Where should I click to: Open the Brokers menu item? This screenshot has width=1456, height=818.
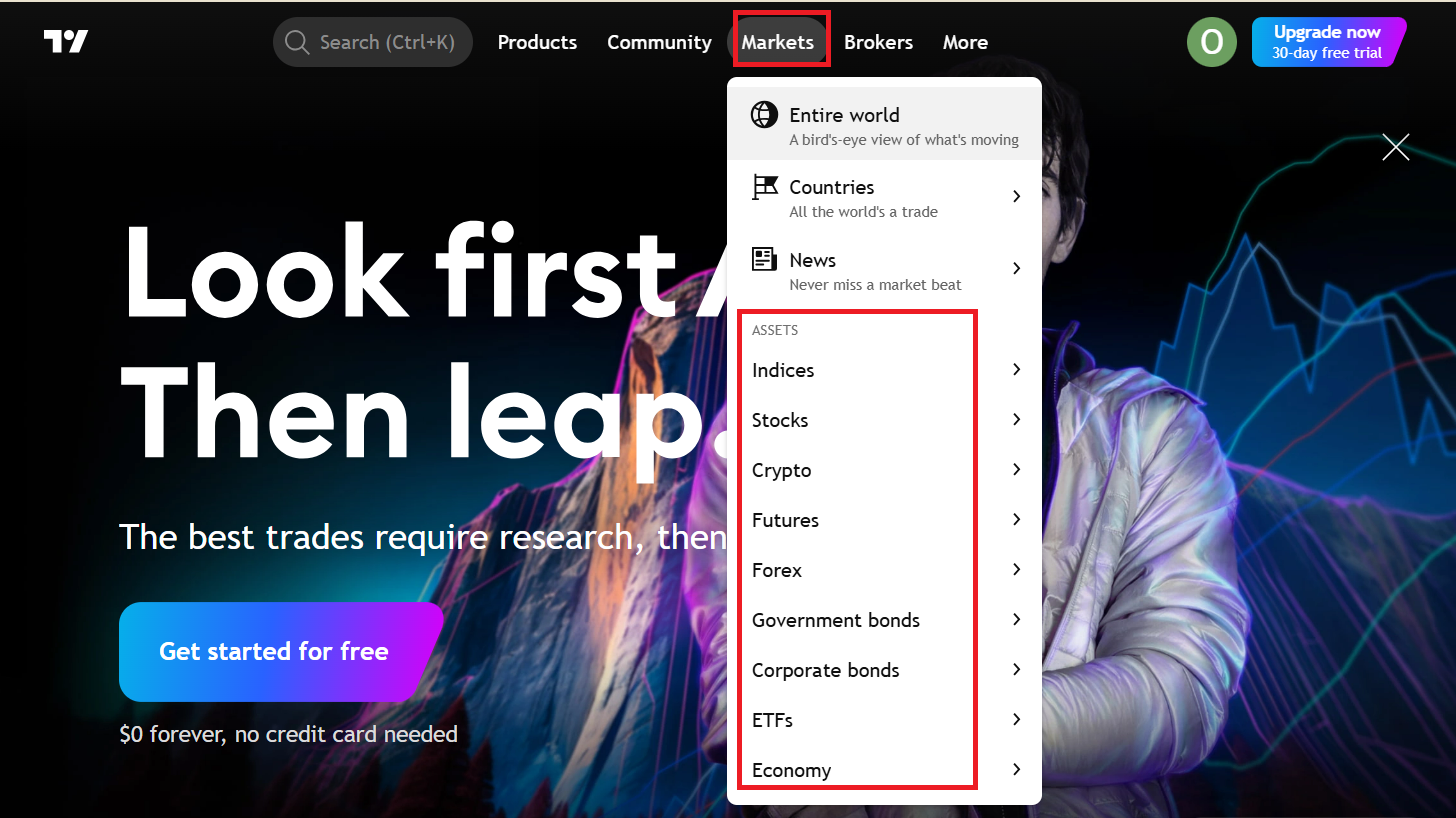(x=878, y=42)
